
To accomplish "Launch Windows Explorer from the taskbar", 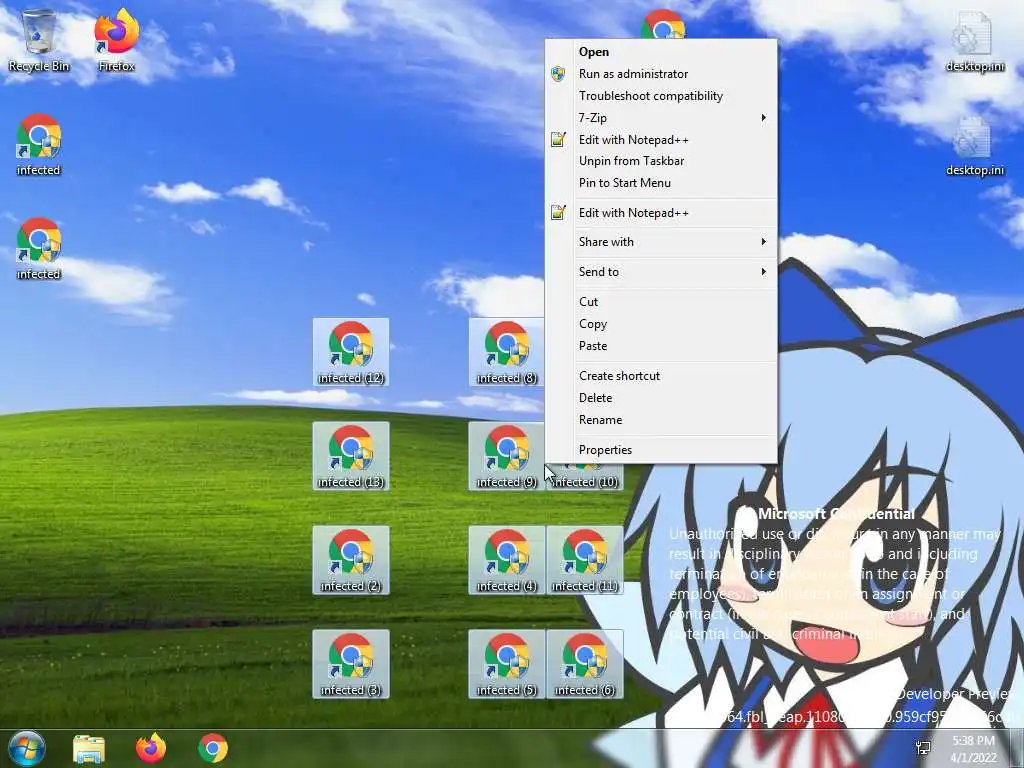I will pyautogui.click(x=89, y=748).
